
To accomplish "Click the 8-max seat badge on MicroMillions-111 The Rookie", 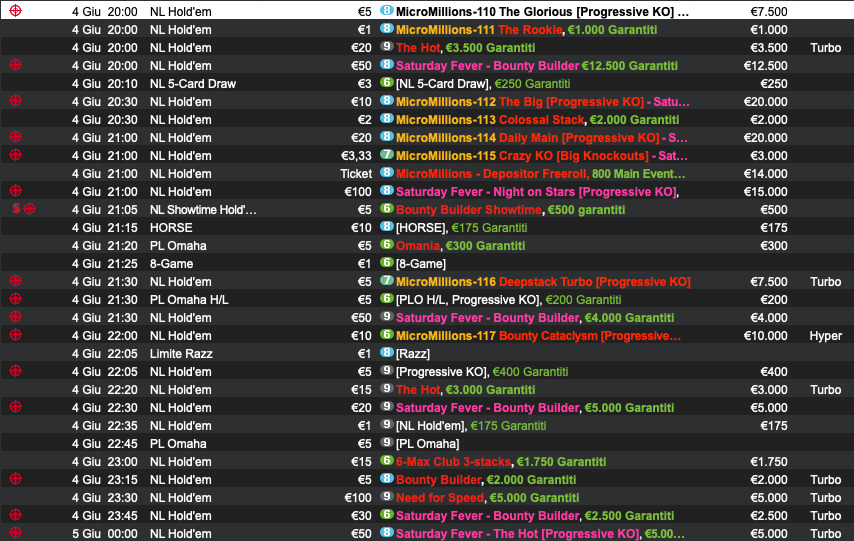I will tap(387, 28).
